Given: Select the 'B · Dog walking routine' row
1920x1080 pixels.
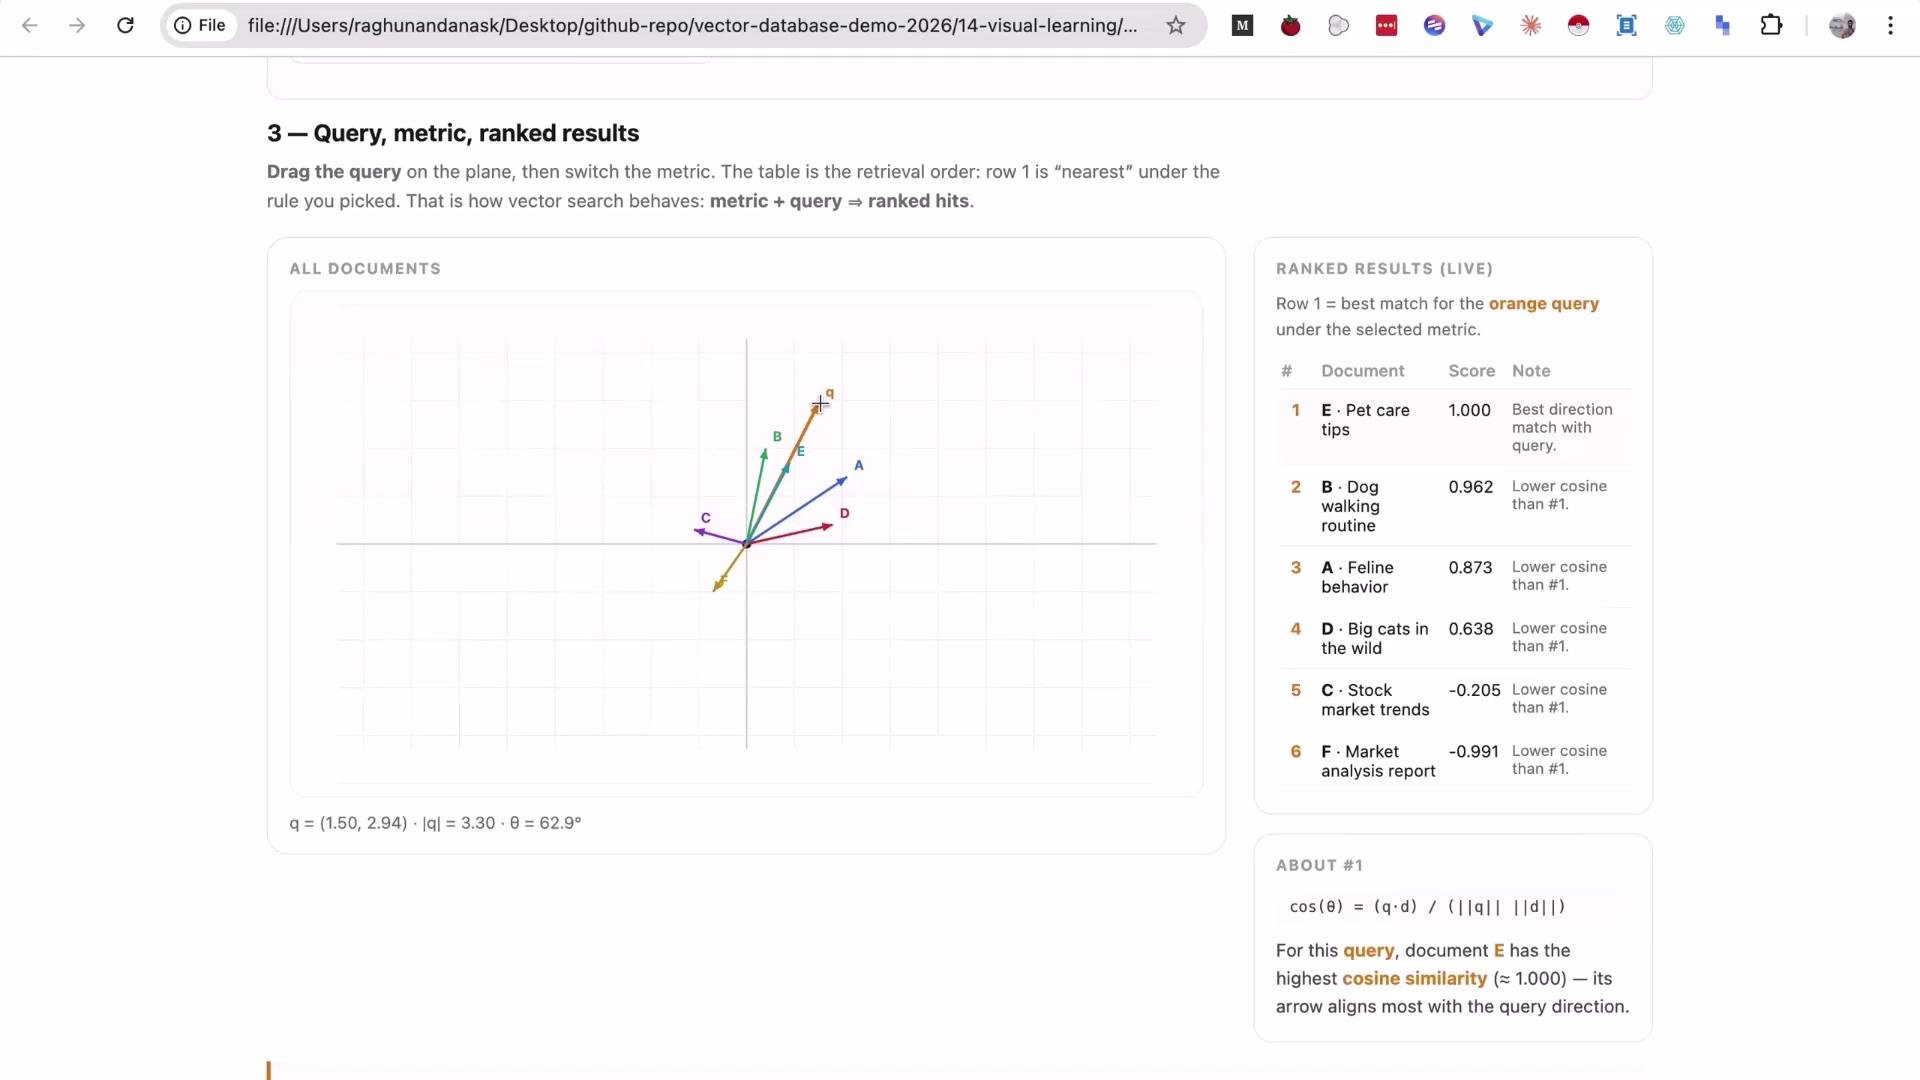Looking at the screenshot, I should pos(1454,506).
